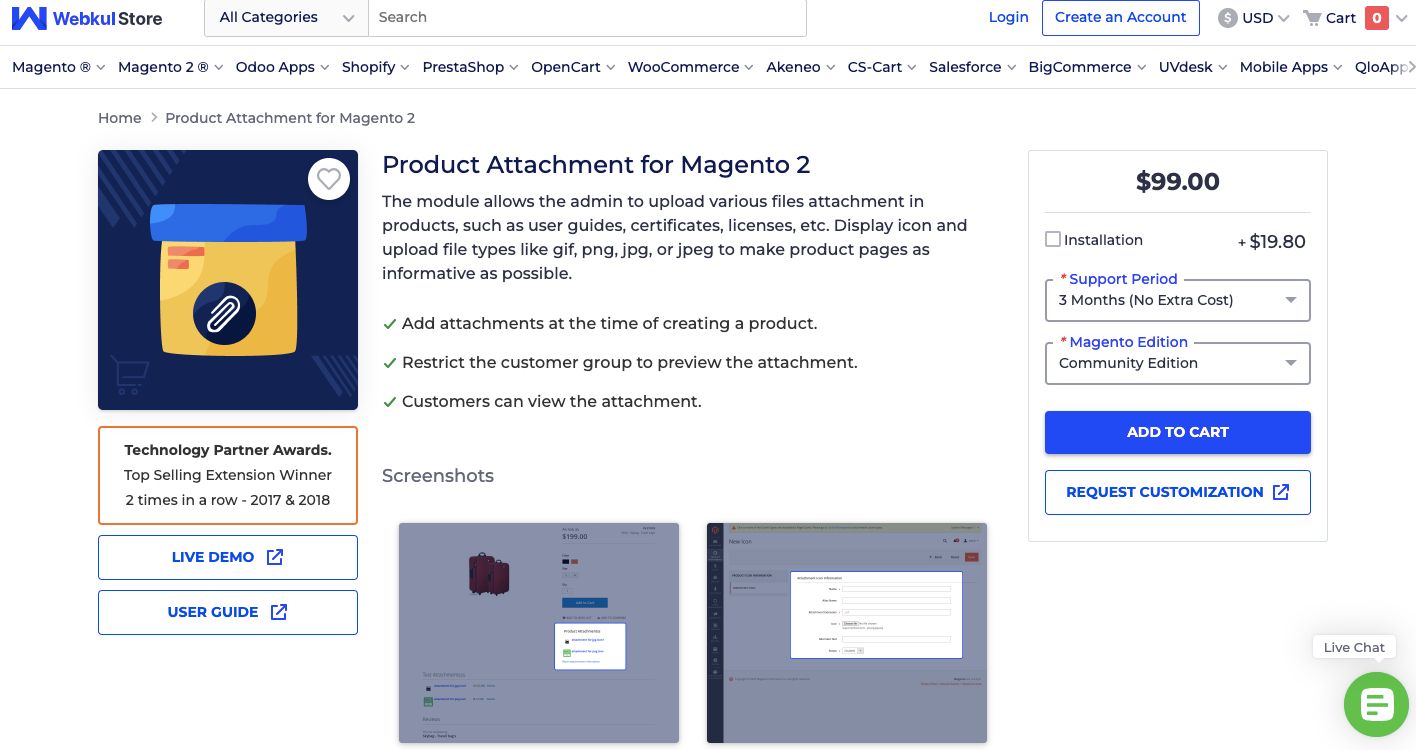This screenshot has width=1416, height=750.
Task: Click the external-link icon on User Guide
Action: 279,611
